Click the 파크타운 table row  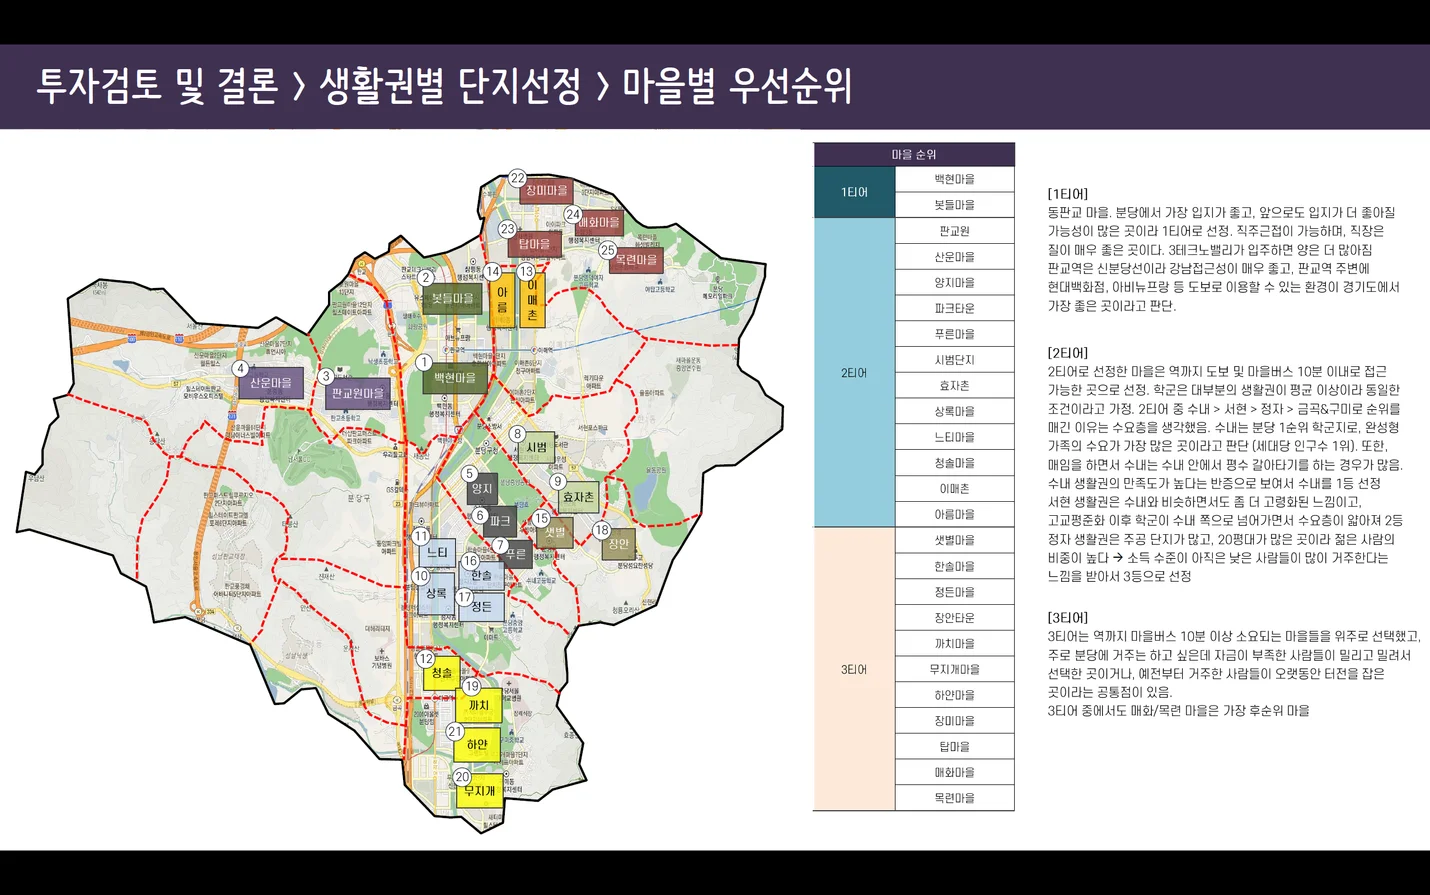pyautogui.click(x=955, y=309)
